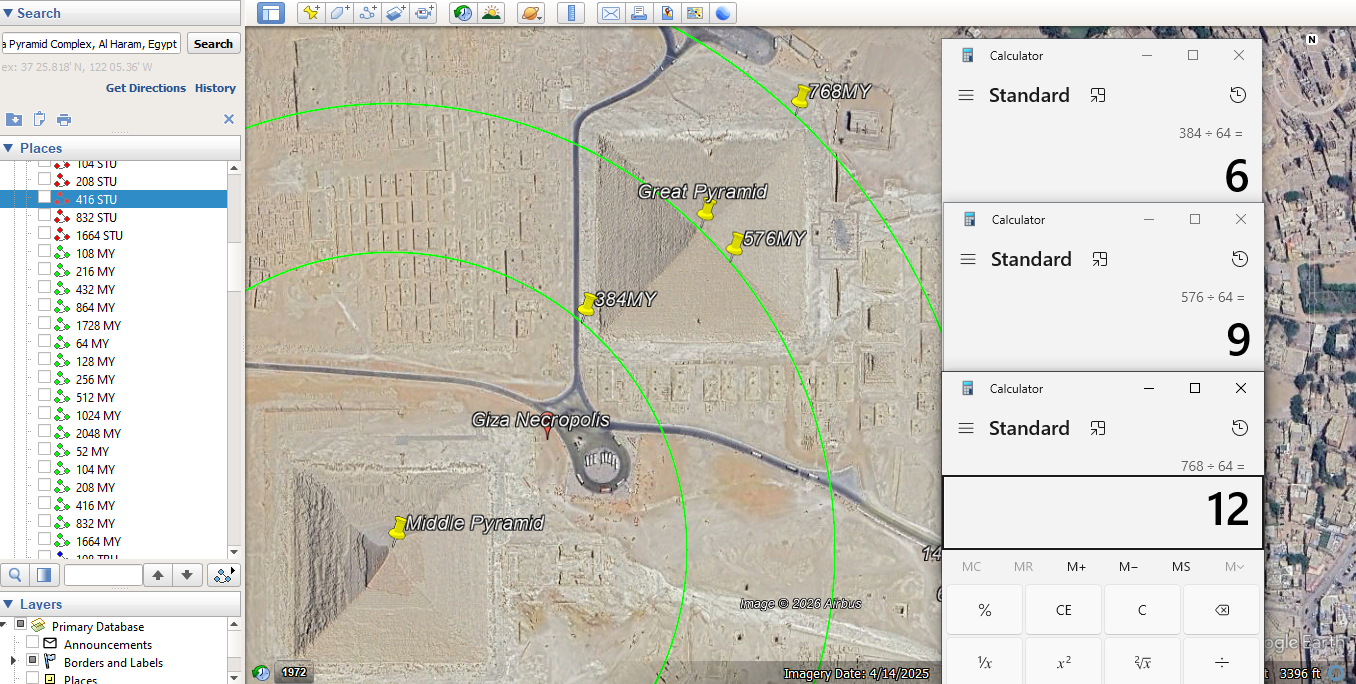Open the Get Directions link
Image resolution: width=1356 pixels, height=684 pixels.
[146, 88]
